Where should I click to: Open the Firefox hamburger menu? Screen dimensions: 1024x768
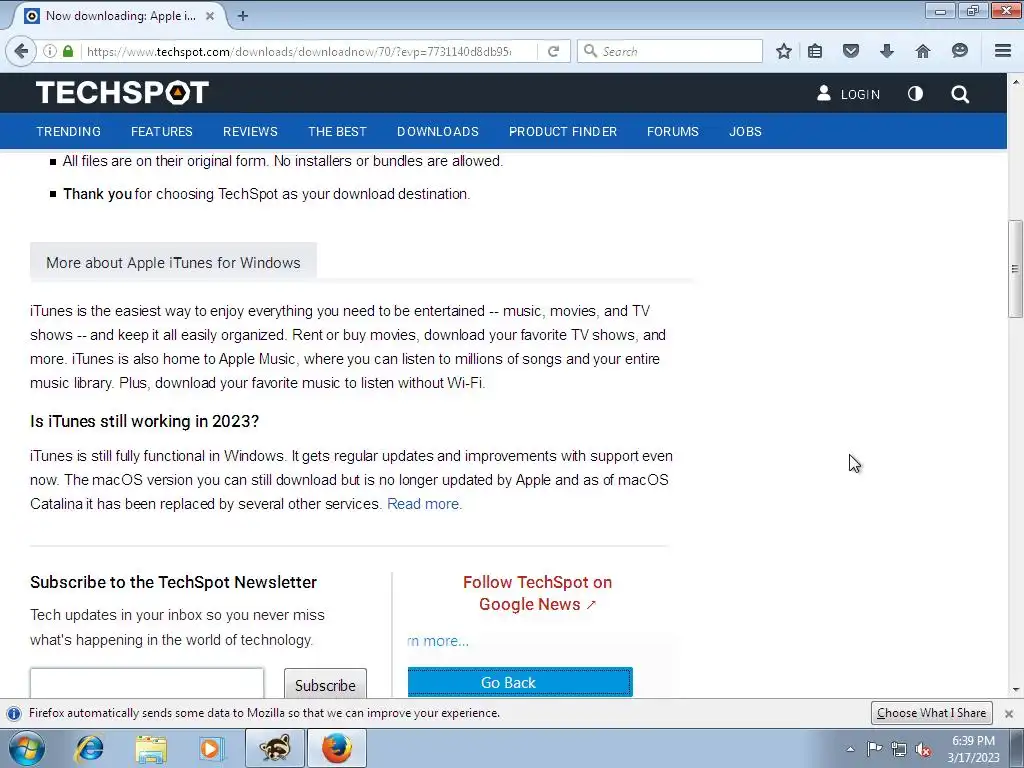point(1003,51)
